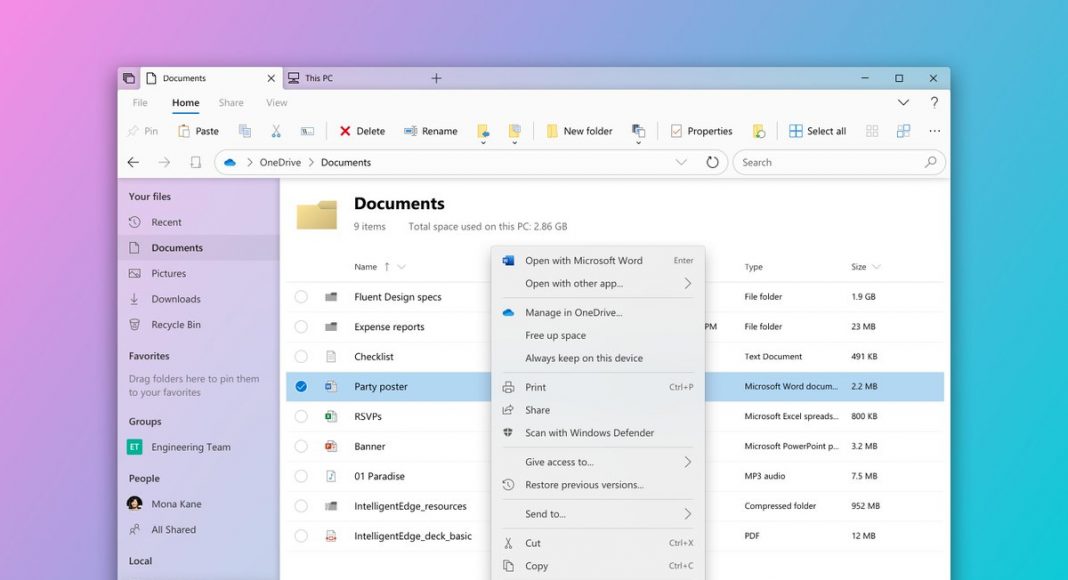Click the Rename button in the ribbon

point(430,131)
